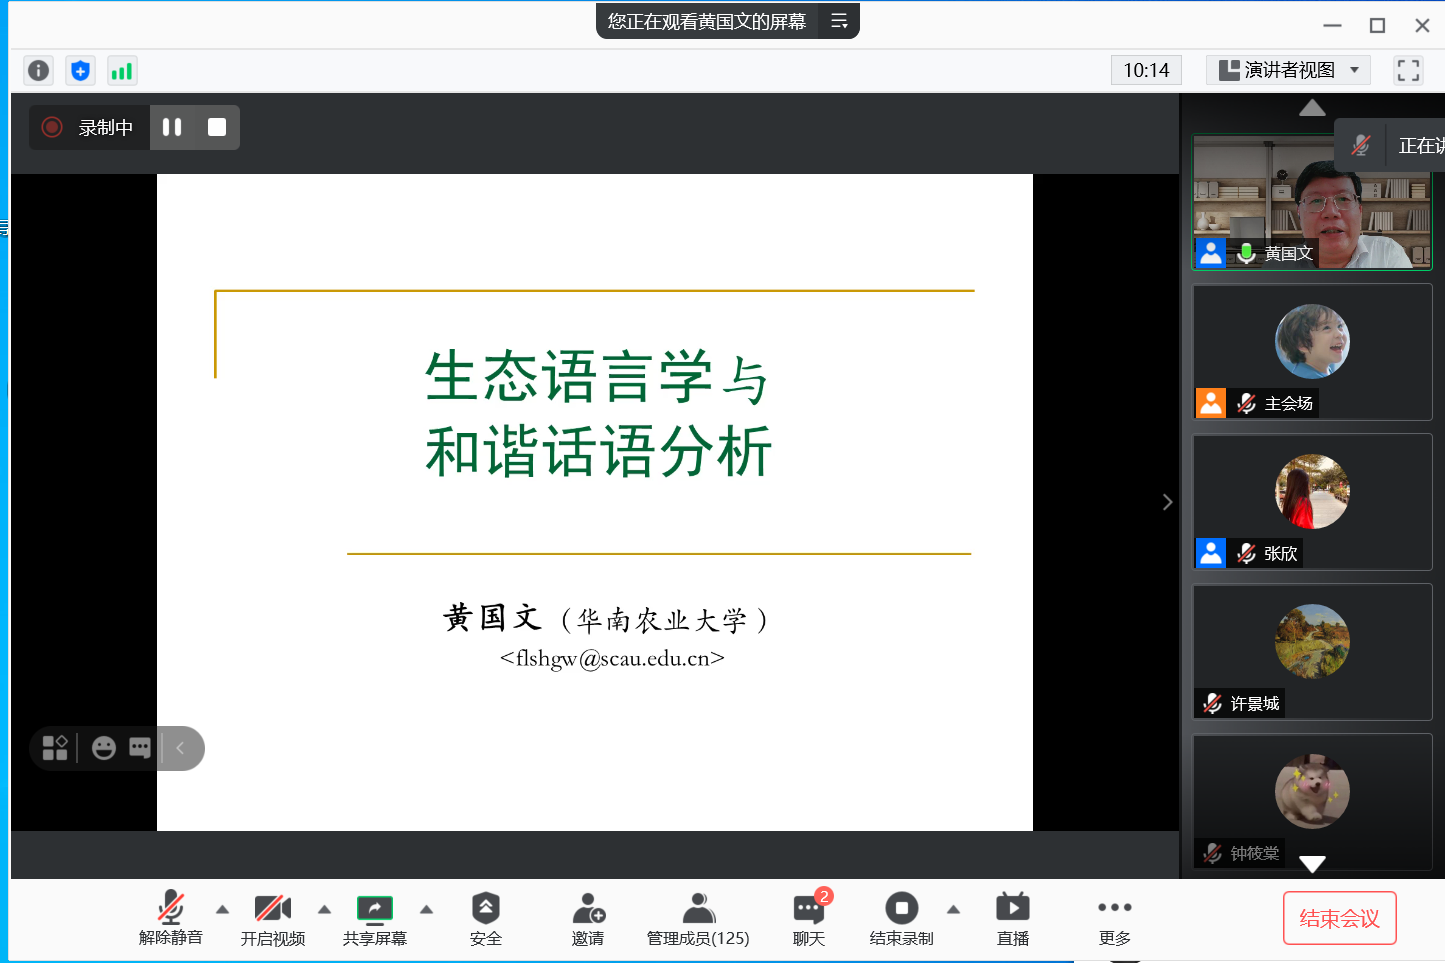The image size is (1445, 963).
Task: Open the meeting info icon
Action: tap(38, 70)
